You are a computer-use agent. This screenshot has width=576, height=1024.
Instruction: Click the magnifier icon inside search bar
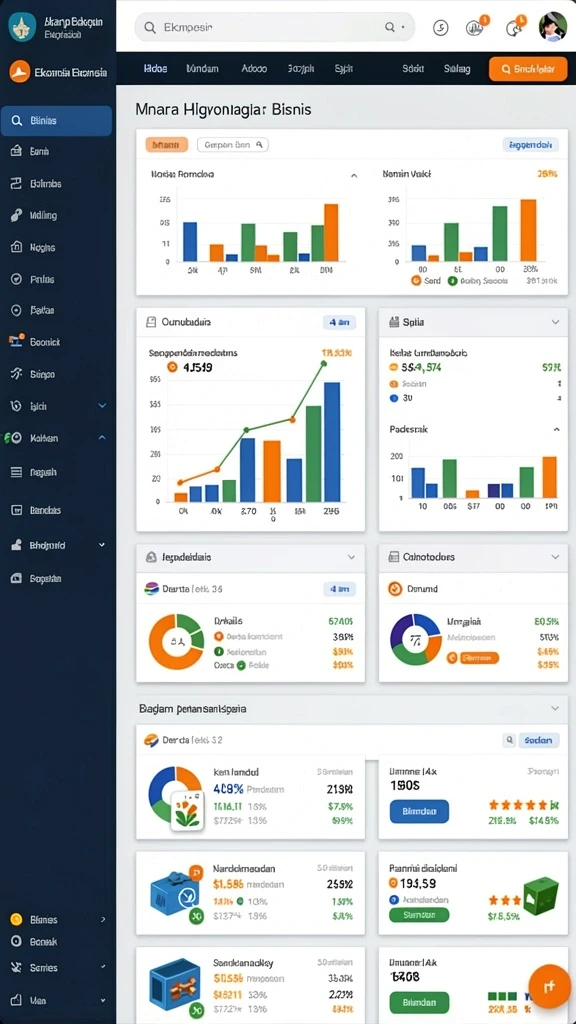pyautogui.click(x=150, y=27)
